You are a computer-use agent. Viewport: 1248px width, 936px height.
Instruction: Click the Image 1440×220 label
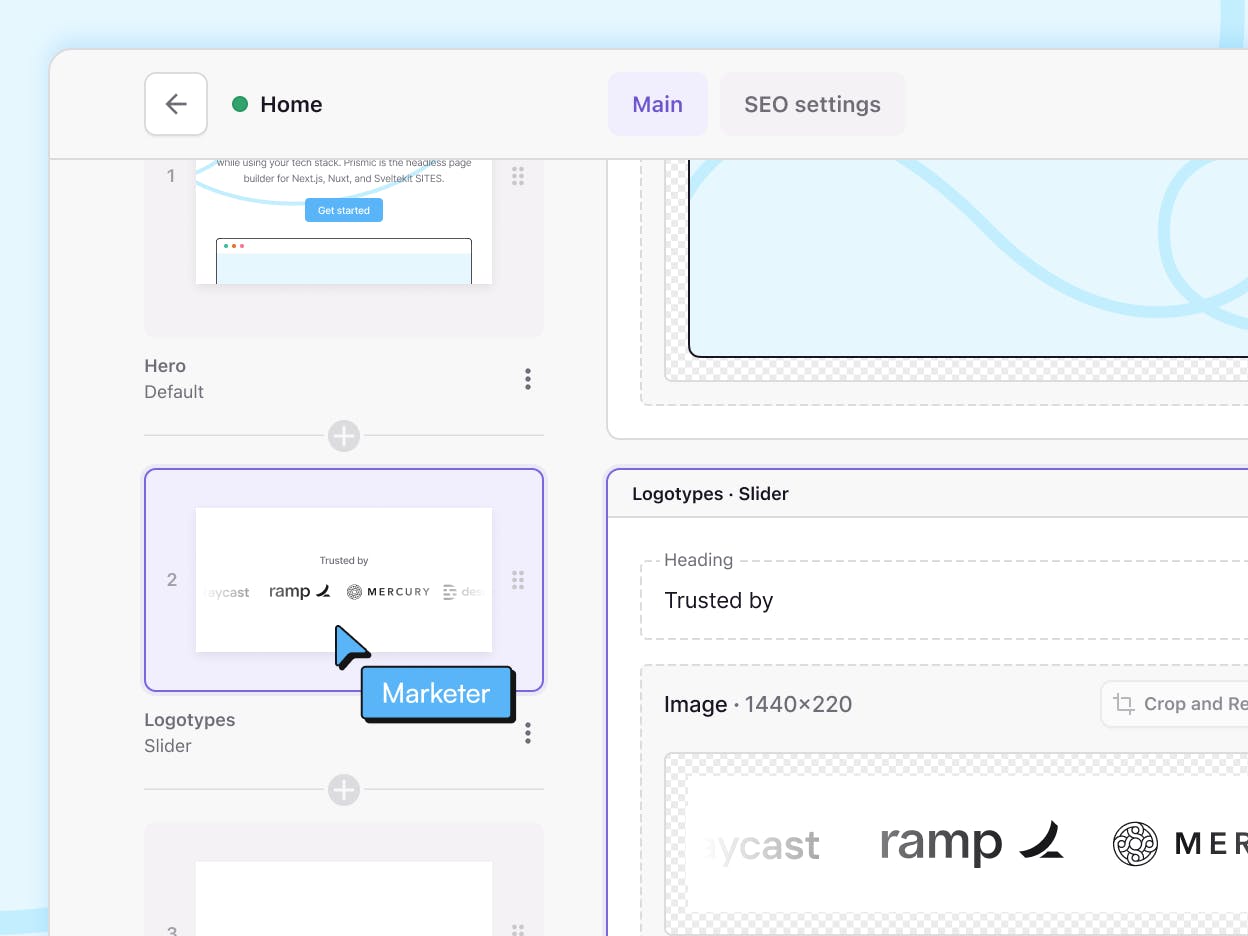pos(758,704)
